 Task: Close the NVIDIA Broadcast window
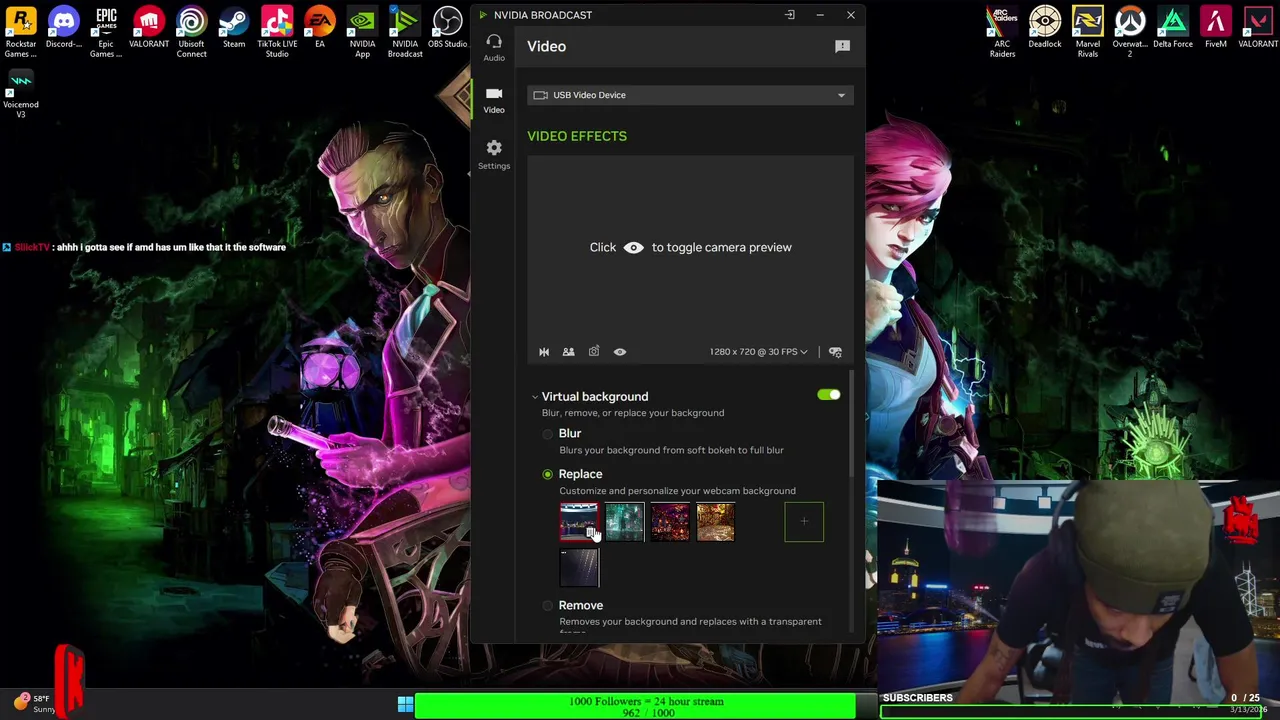pyautogui.click(x=851, y=15)
